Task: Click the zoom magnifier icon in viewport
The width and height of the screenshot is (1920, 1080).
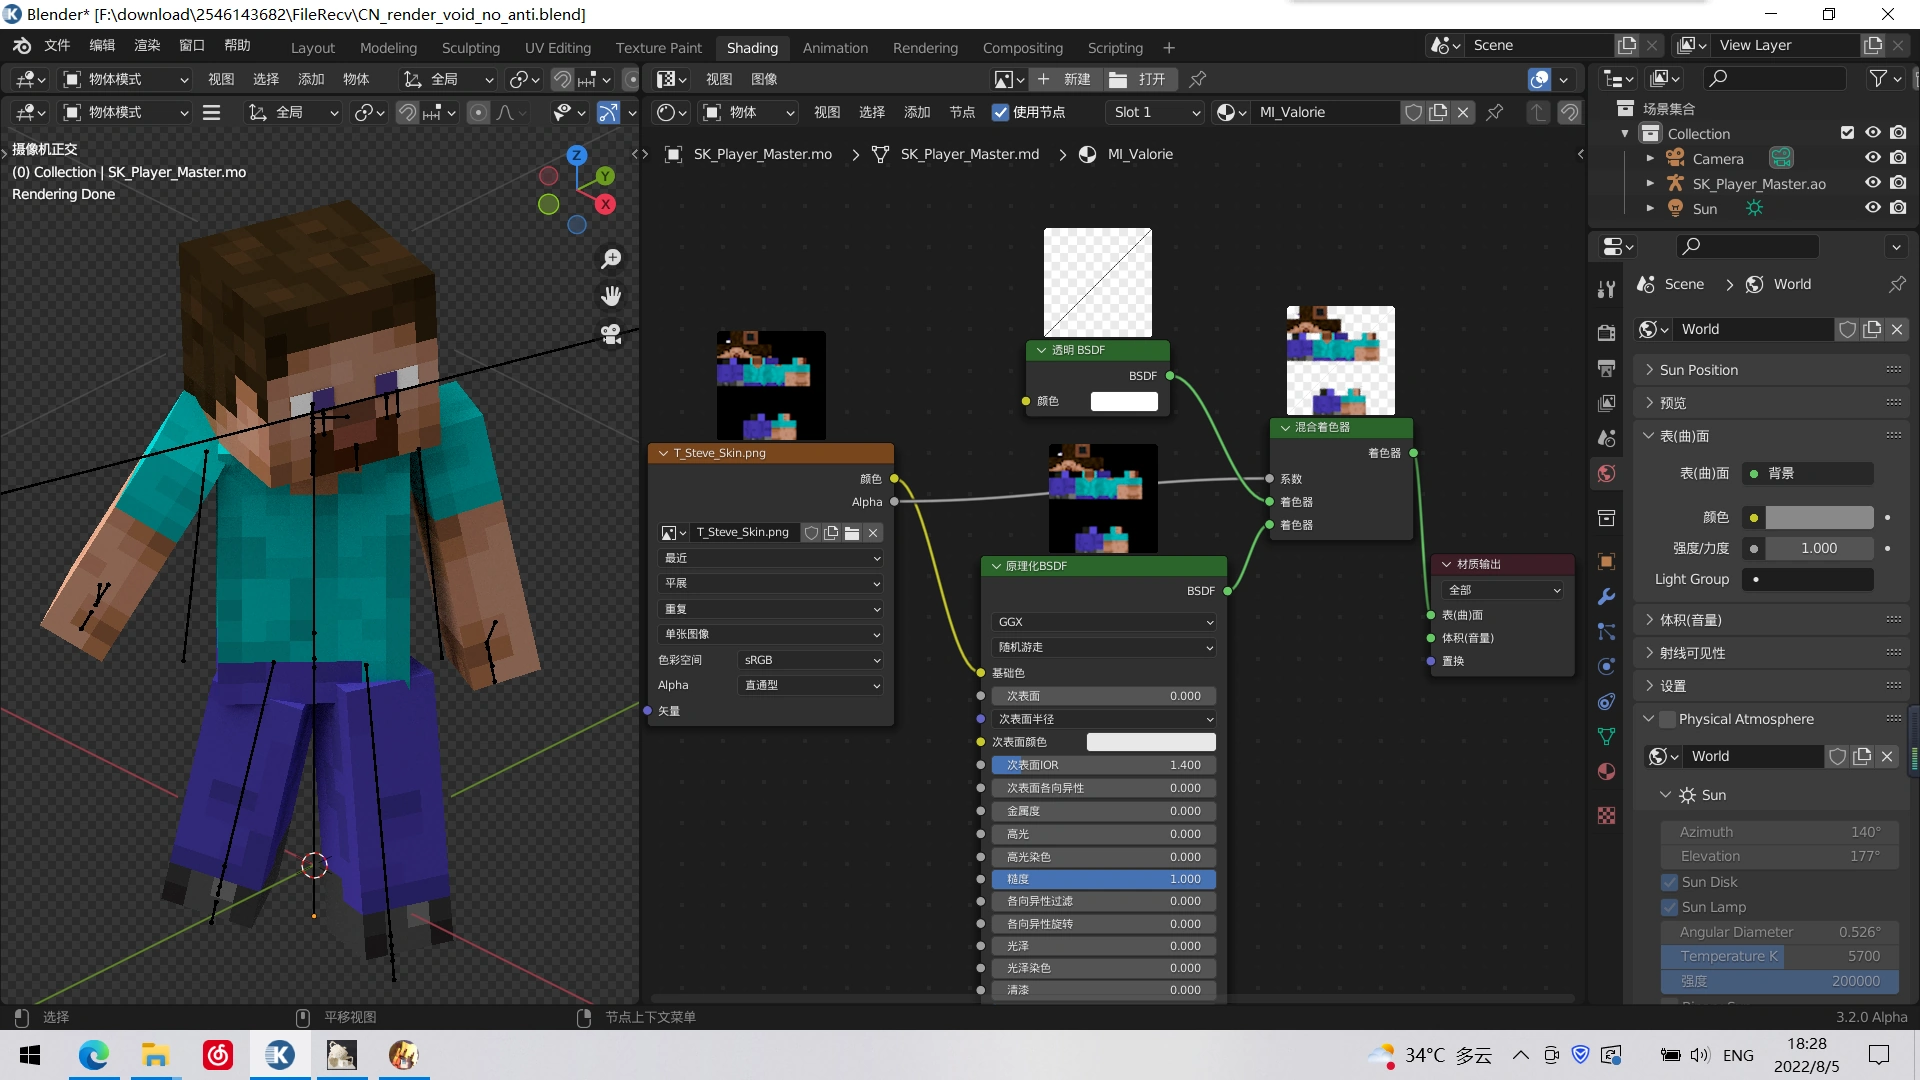Action: pyautogui.click(x=611, y=259)
